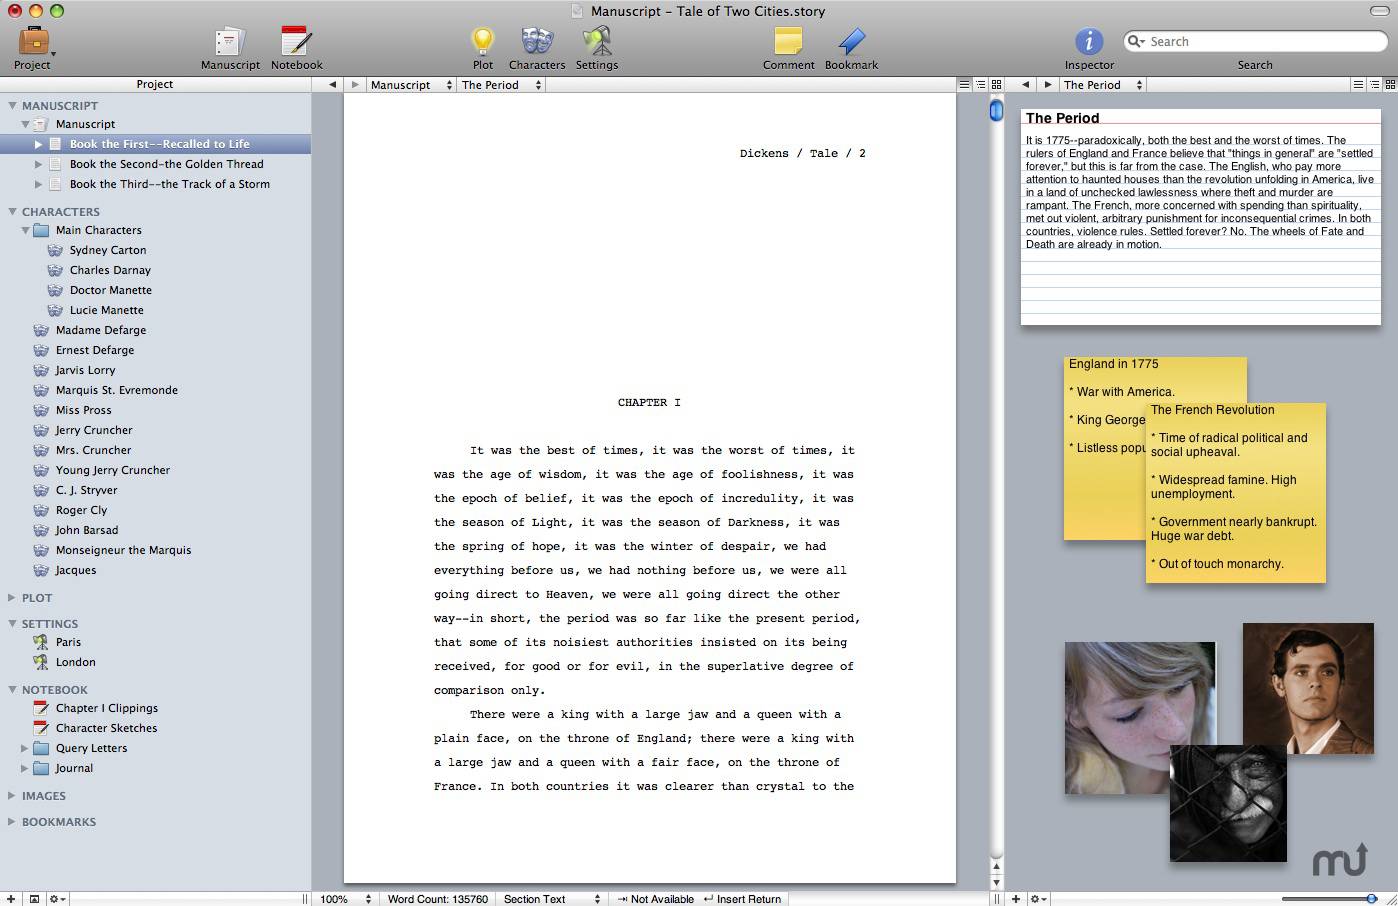Switch inspector pane to list view
Image resolution: width=1398 pixels, height=906 pixels.
(x=1375, y=85)
